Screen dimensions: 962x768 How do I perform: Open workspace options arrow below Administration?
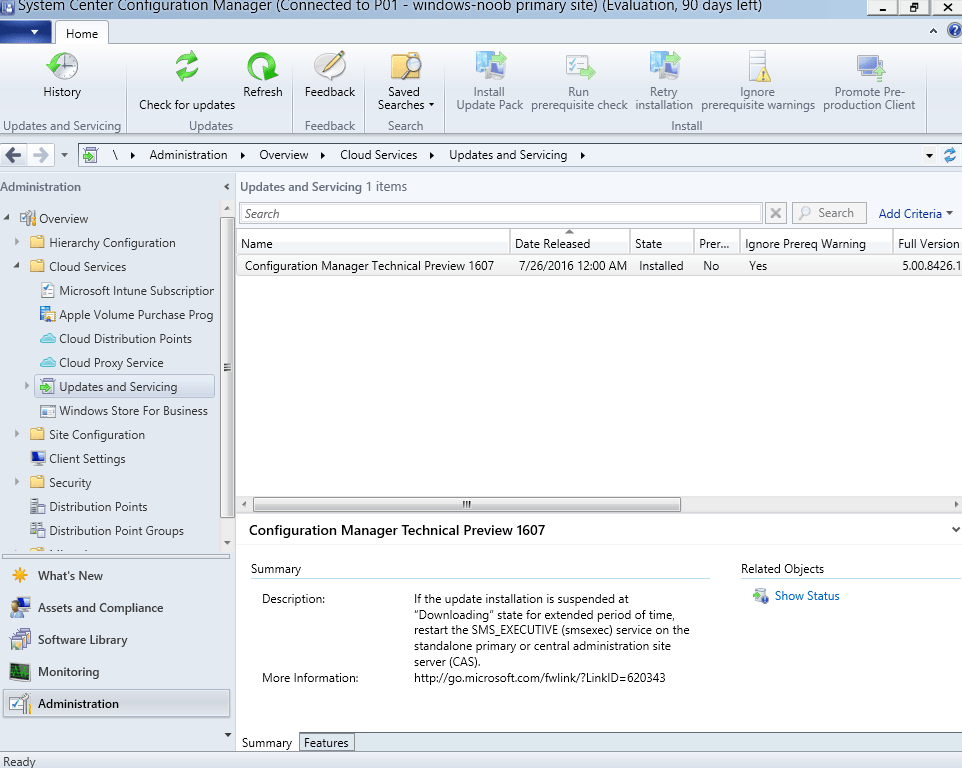pyautogui.click(x=228, y=734)
